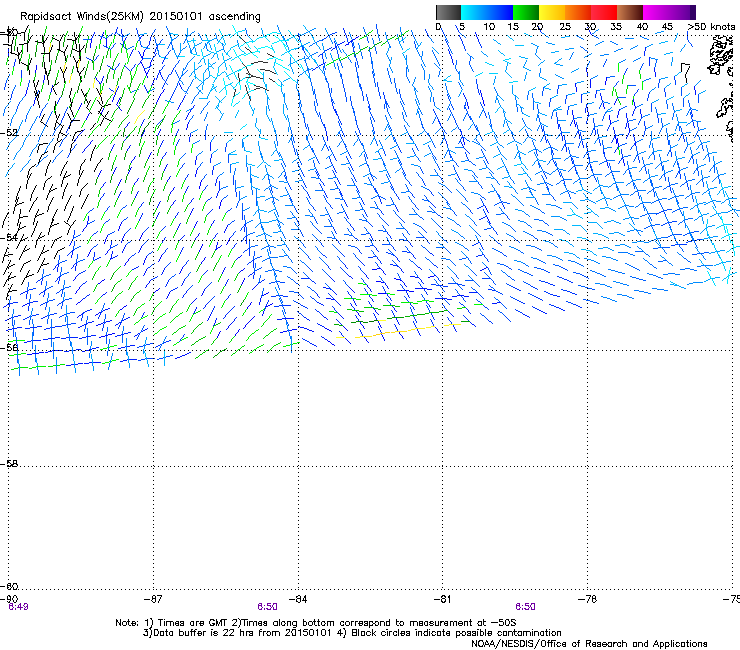This screenshot has height=650, width=740.
Task: Click the '-78' longitude axis label
Action: (587, 599)
